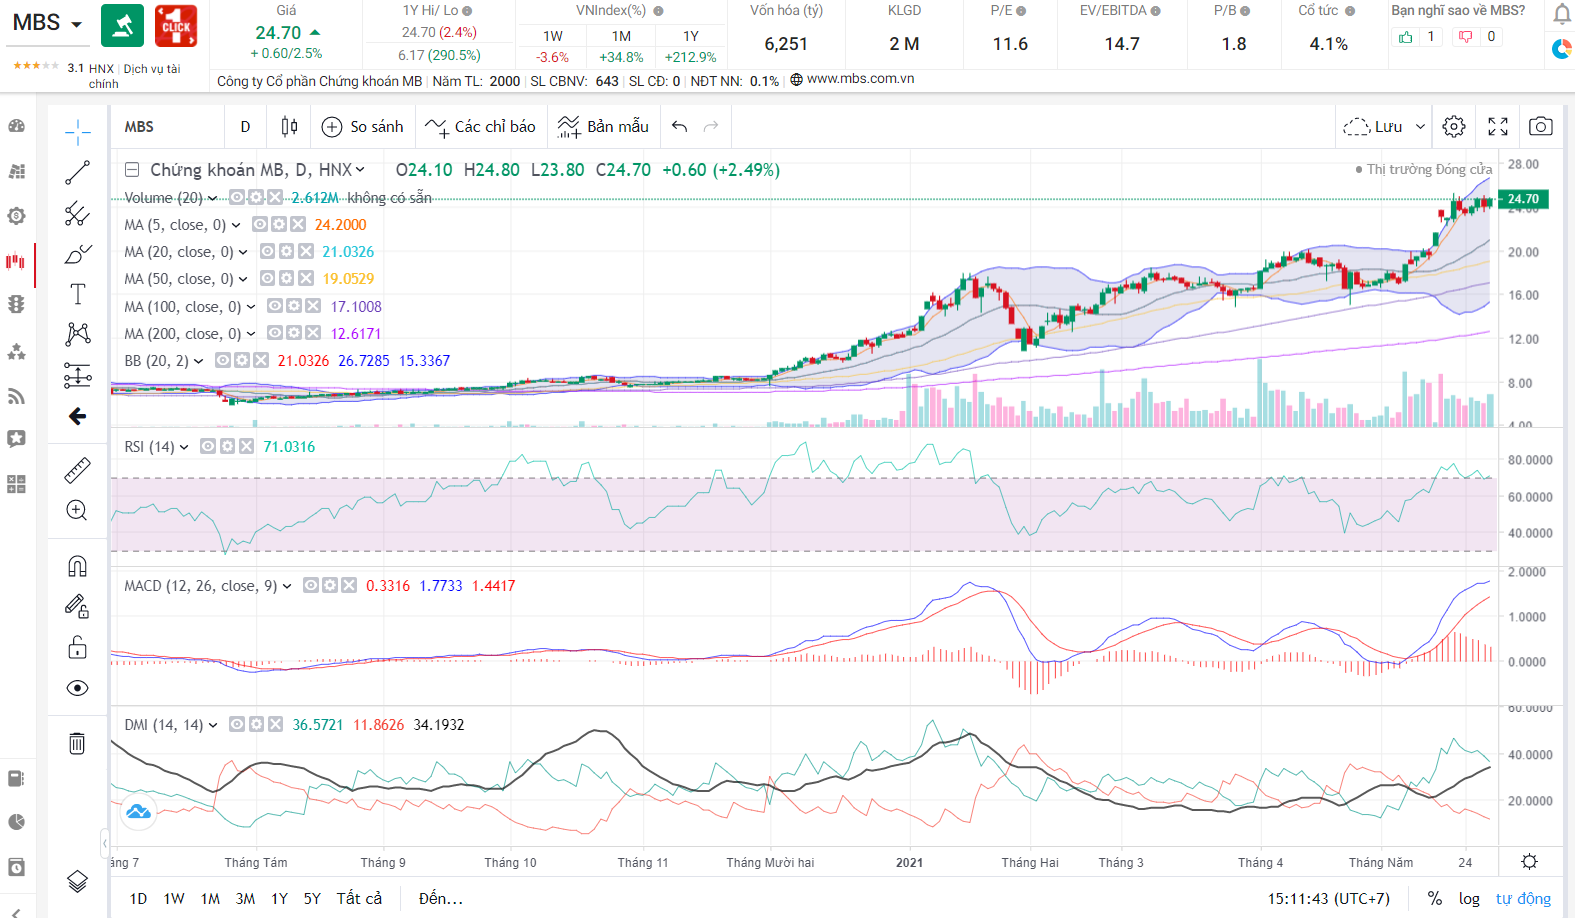Open the chart title HNX dropdown arrow
1575x918 pixels.
pyautogui.click(x=360, y=170)
